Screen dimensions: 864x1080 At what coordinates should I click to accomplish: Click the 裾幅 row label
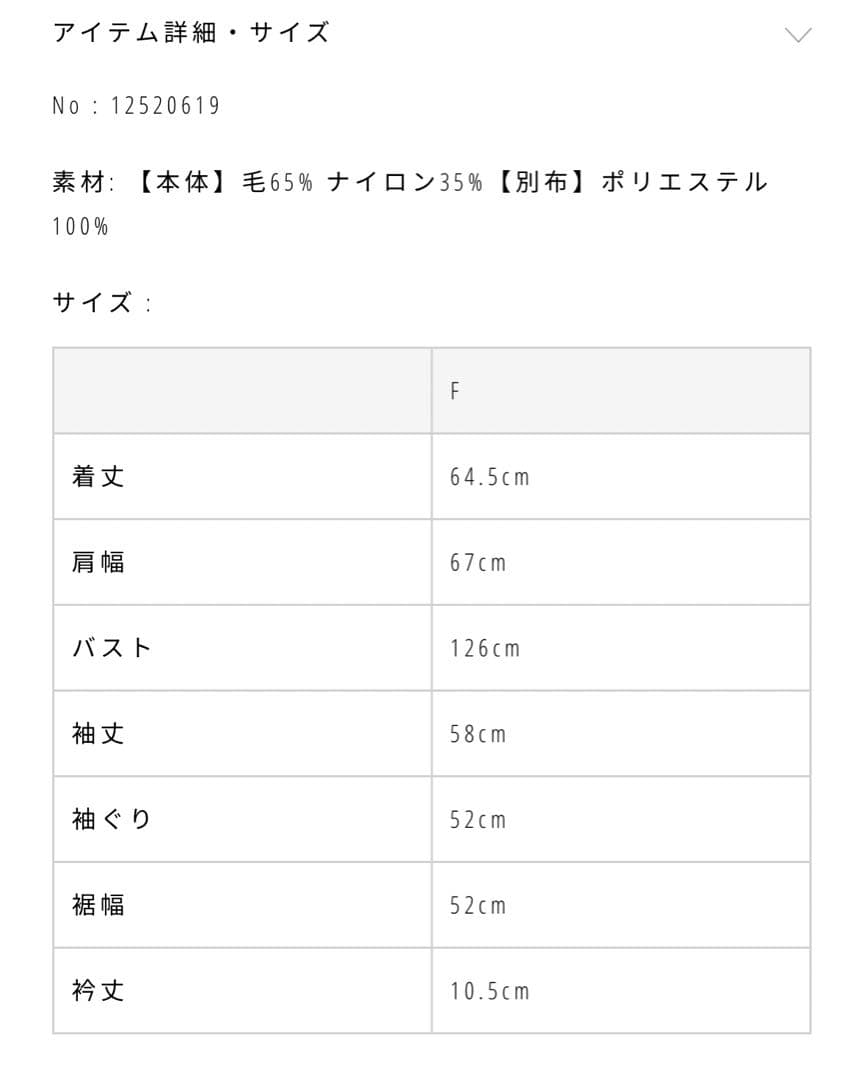tap(98, 905)
